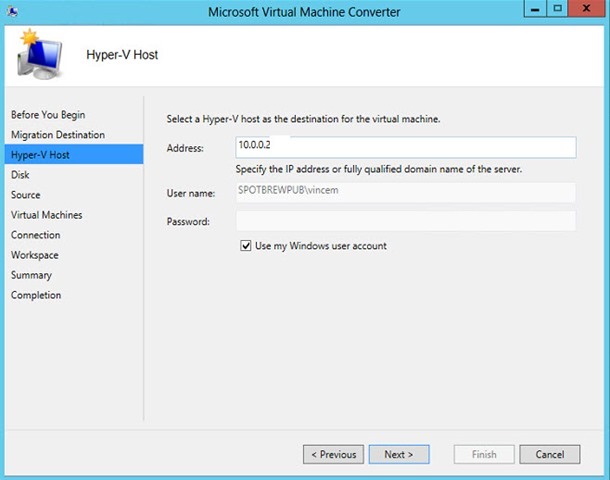This screenshot has height=480, width=610.
Task: Click the Hyper-V Host page heading
Action: click(122, 55)
